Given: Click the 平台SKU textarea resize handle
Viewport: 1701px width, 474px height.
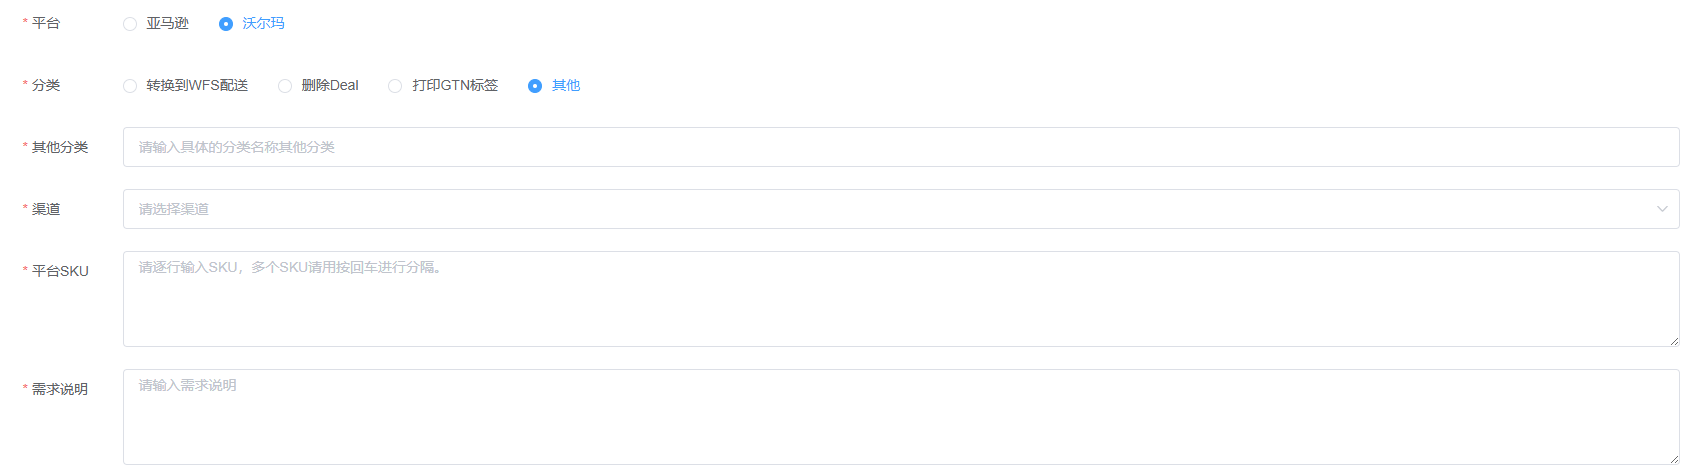Looking at the screenshot, I should [1674, 341].
